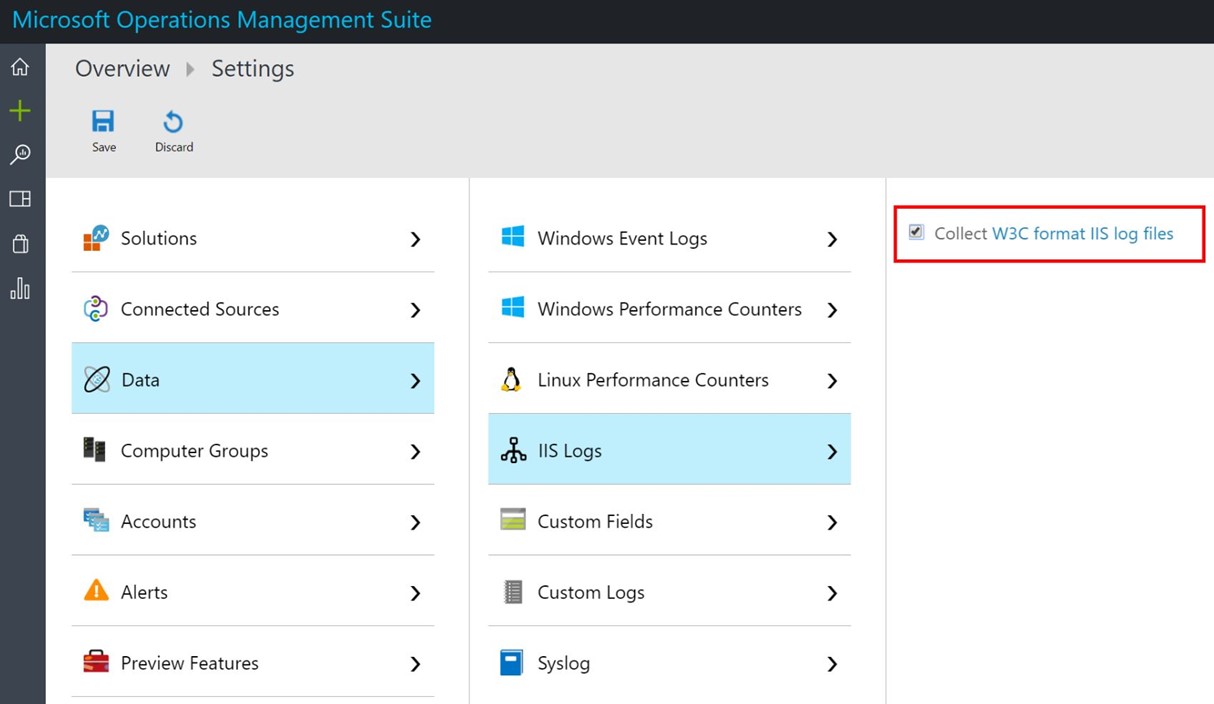Image resolution: width=1214 pixels, height=704 pixels.
Task: Open the Custom Logs data item
Action: click(x=669, y=592)
